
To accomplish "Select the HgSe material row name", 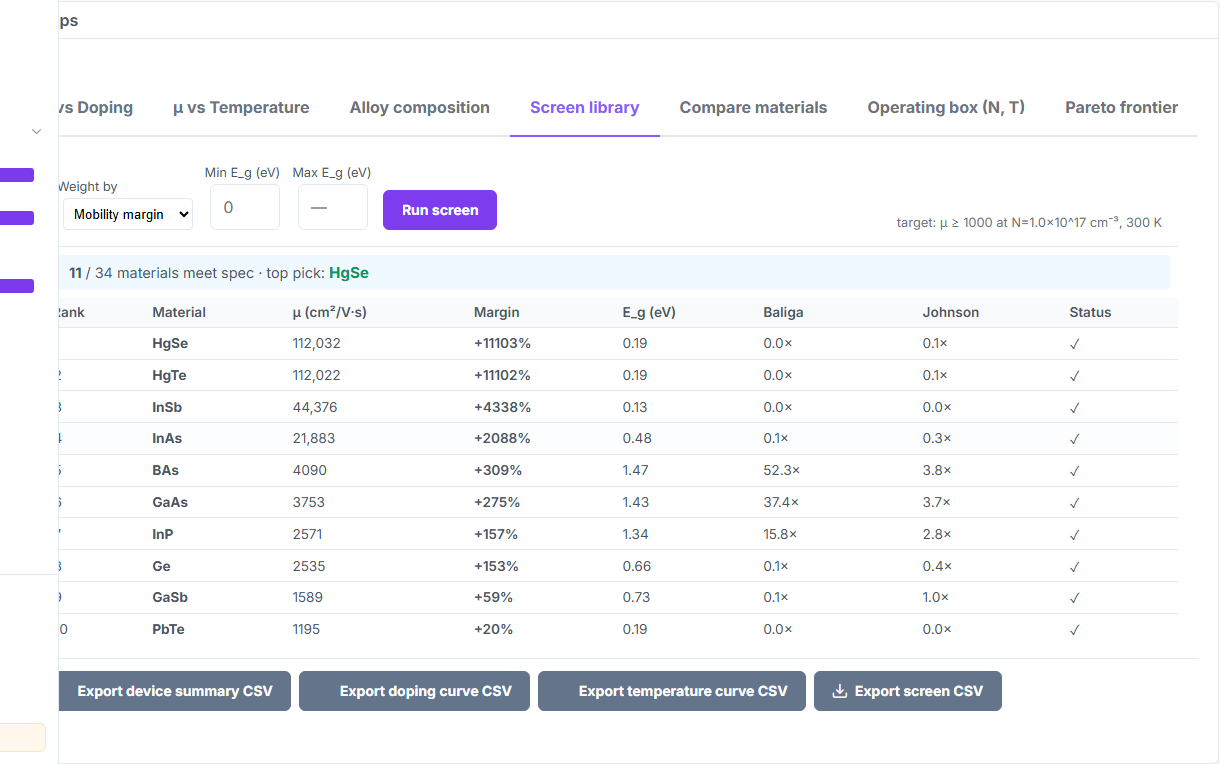I will [170, 343].
